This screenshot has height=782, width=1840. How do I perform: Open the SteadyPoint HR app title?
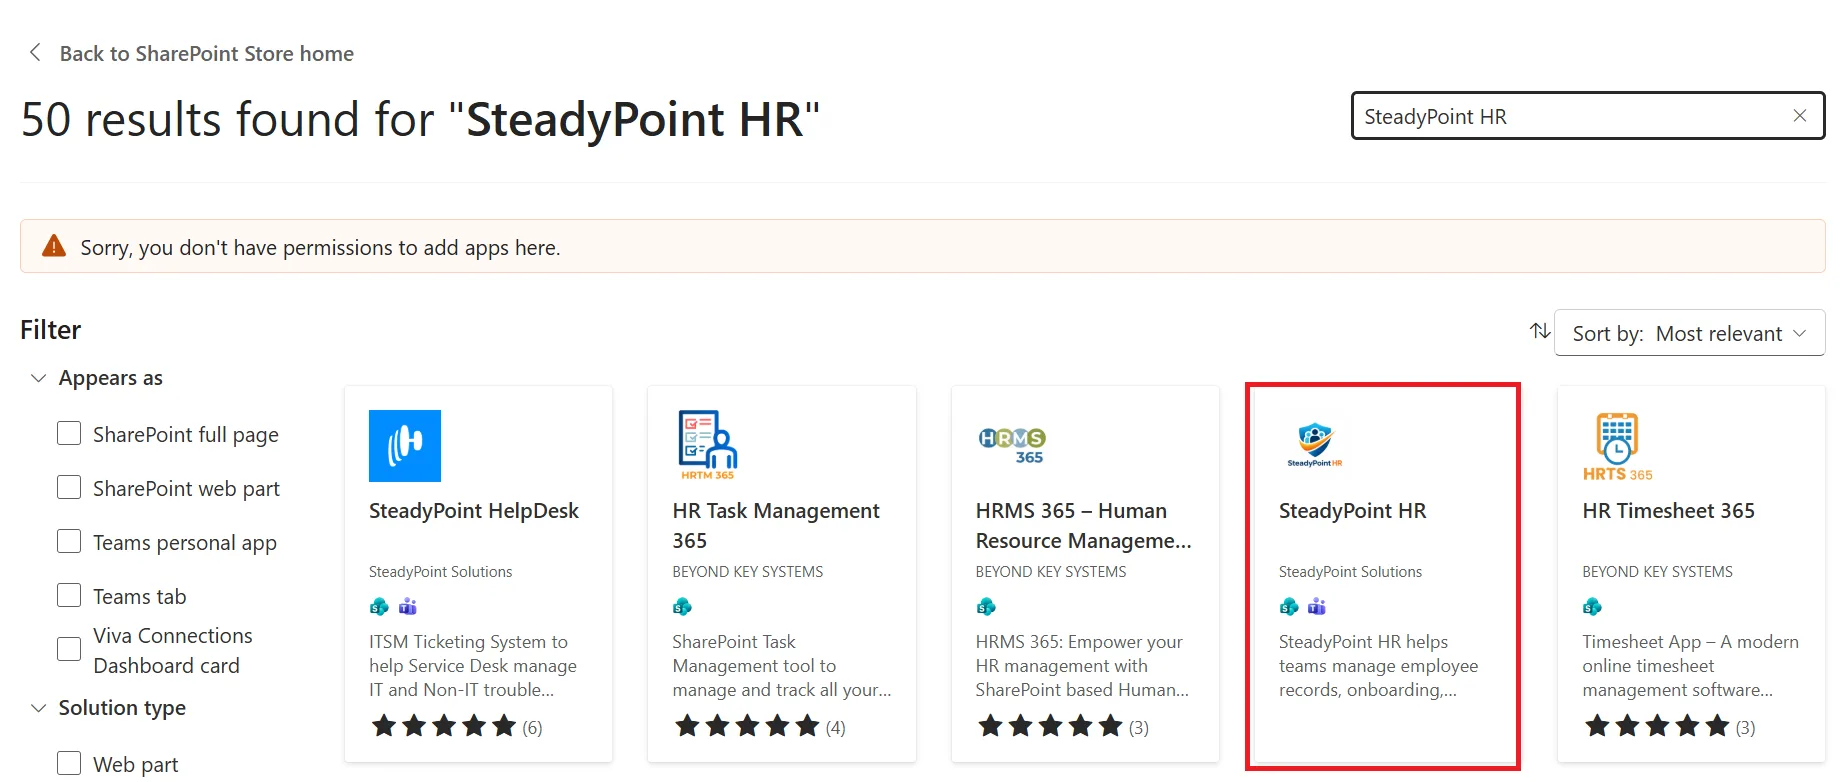tap(1352, 511)
